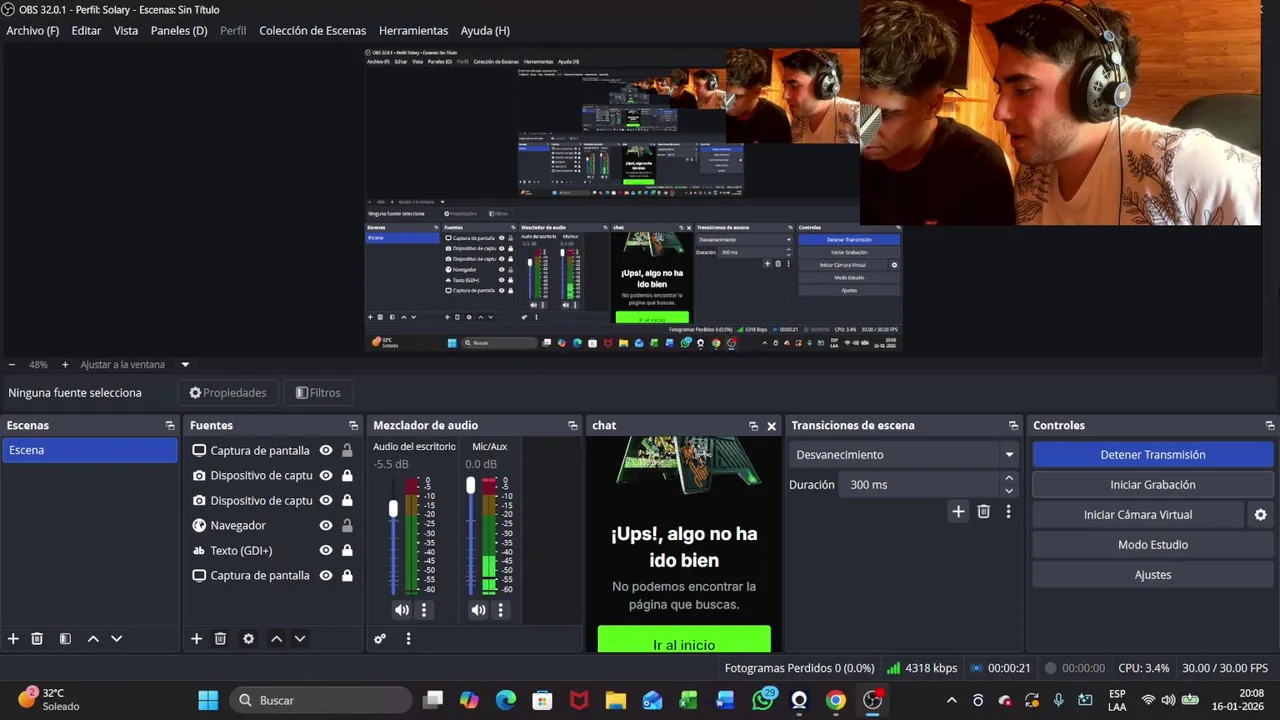Select Escena in the scenes list

click(89, 450)
